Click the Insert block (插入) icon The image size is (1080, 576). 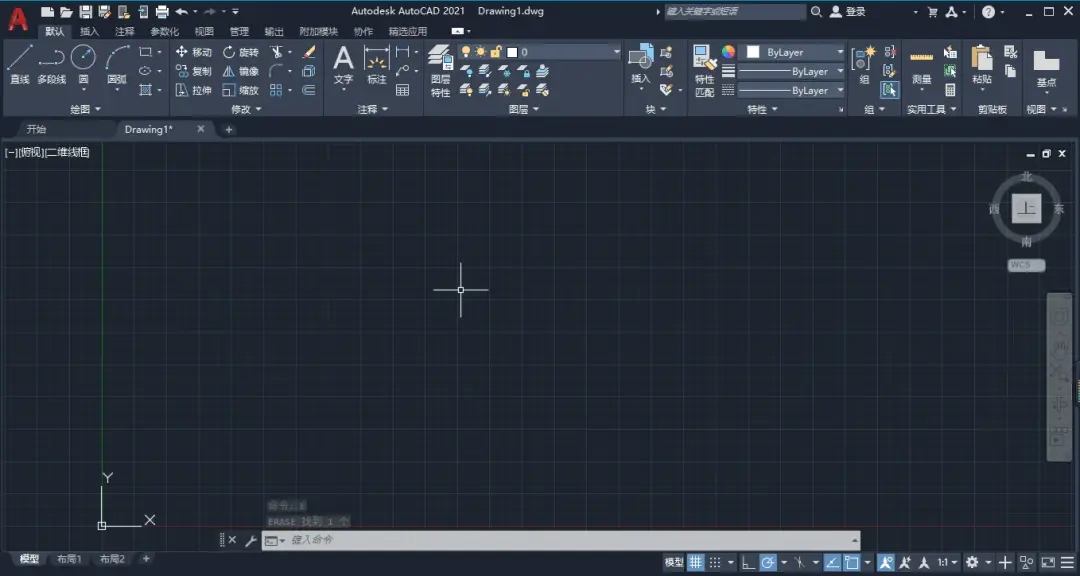641,65
